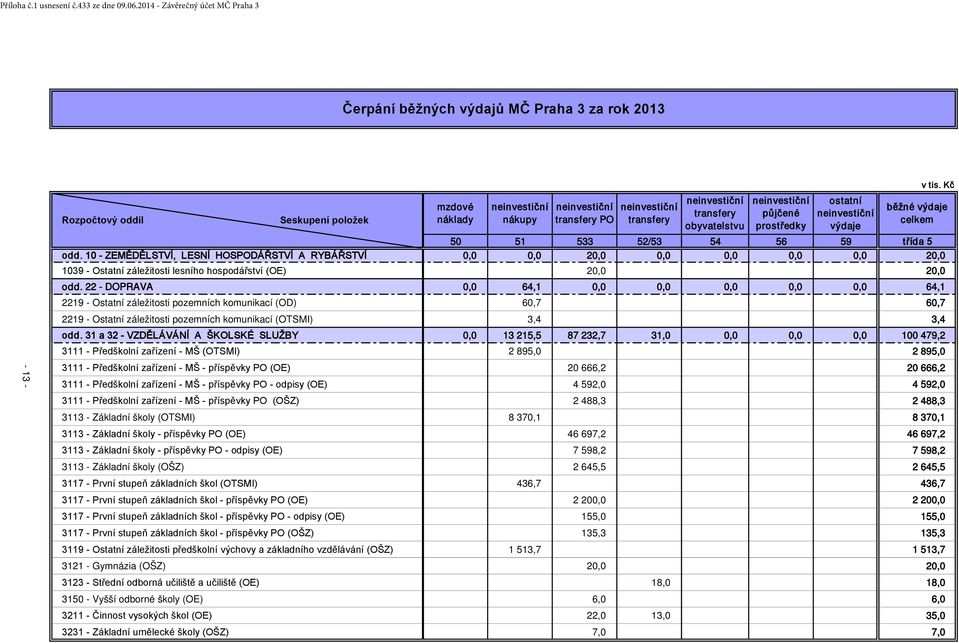This screenshot has height=643, width=959.
Task: Select the value '18,0' under neinvestiční transfery
Action: (661, 582)
